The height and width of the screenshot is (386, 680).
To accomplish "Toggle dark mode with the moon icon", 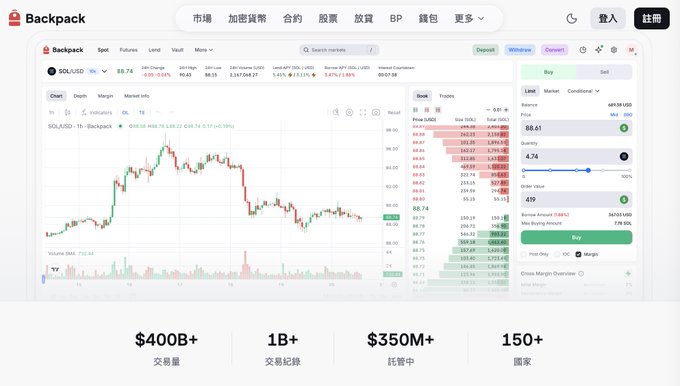I will point(572,19).
